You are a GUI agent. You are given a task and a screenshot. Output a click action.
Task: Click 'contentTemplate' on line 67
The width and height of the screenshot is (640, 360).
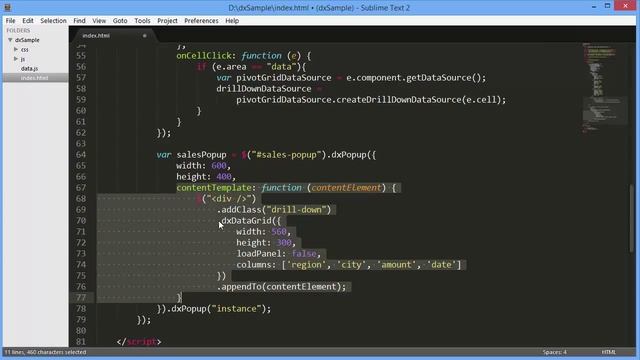coord(214,188)
